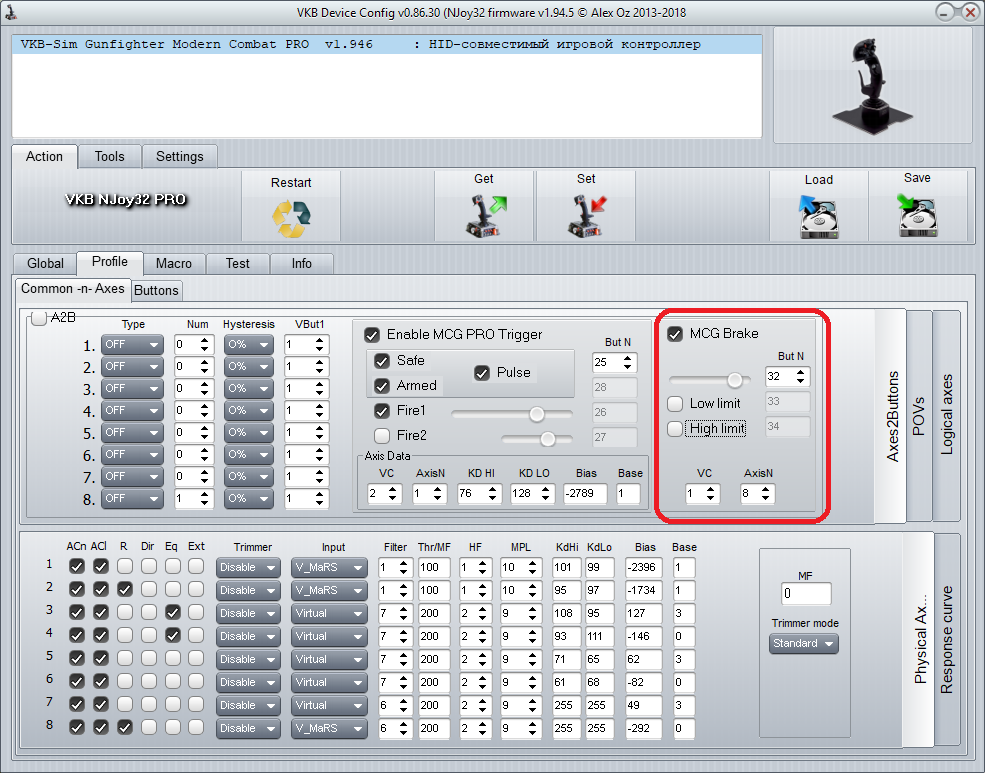Open the POVs vertical tab

coord(919,416)
